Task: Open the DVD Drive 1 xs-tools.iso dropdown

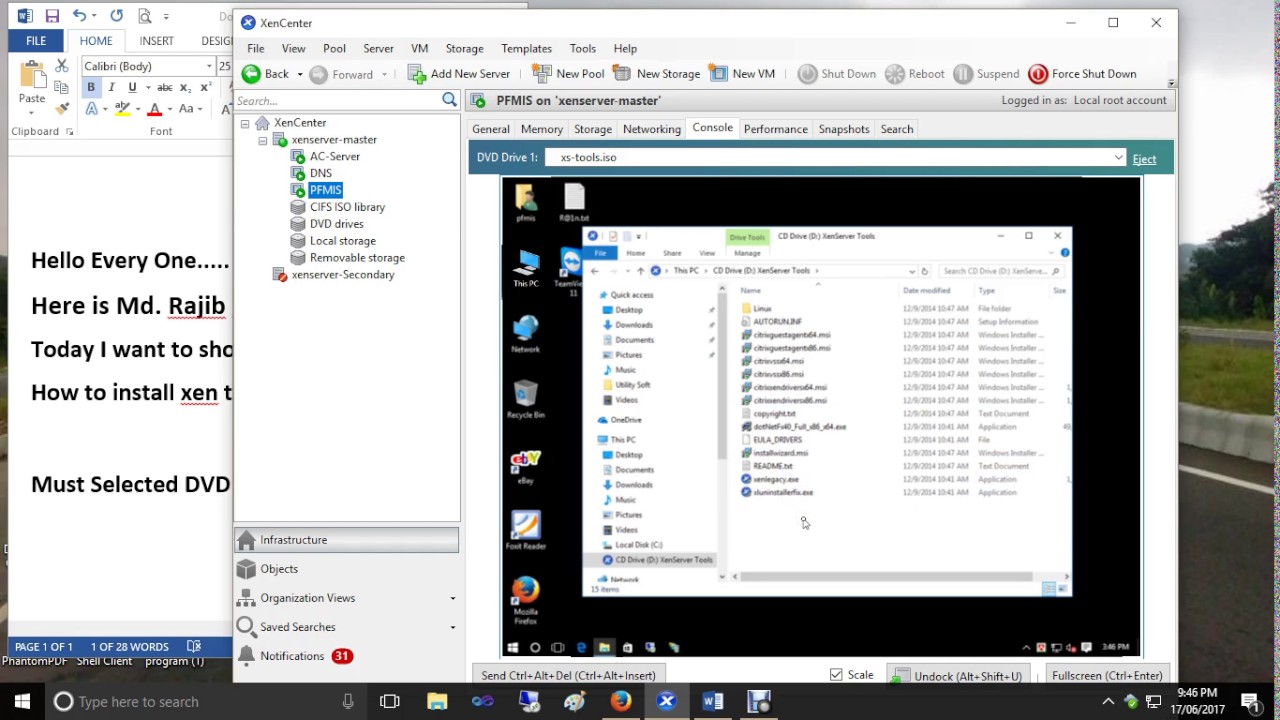Action: pos(1118,157)
